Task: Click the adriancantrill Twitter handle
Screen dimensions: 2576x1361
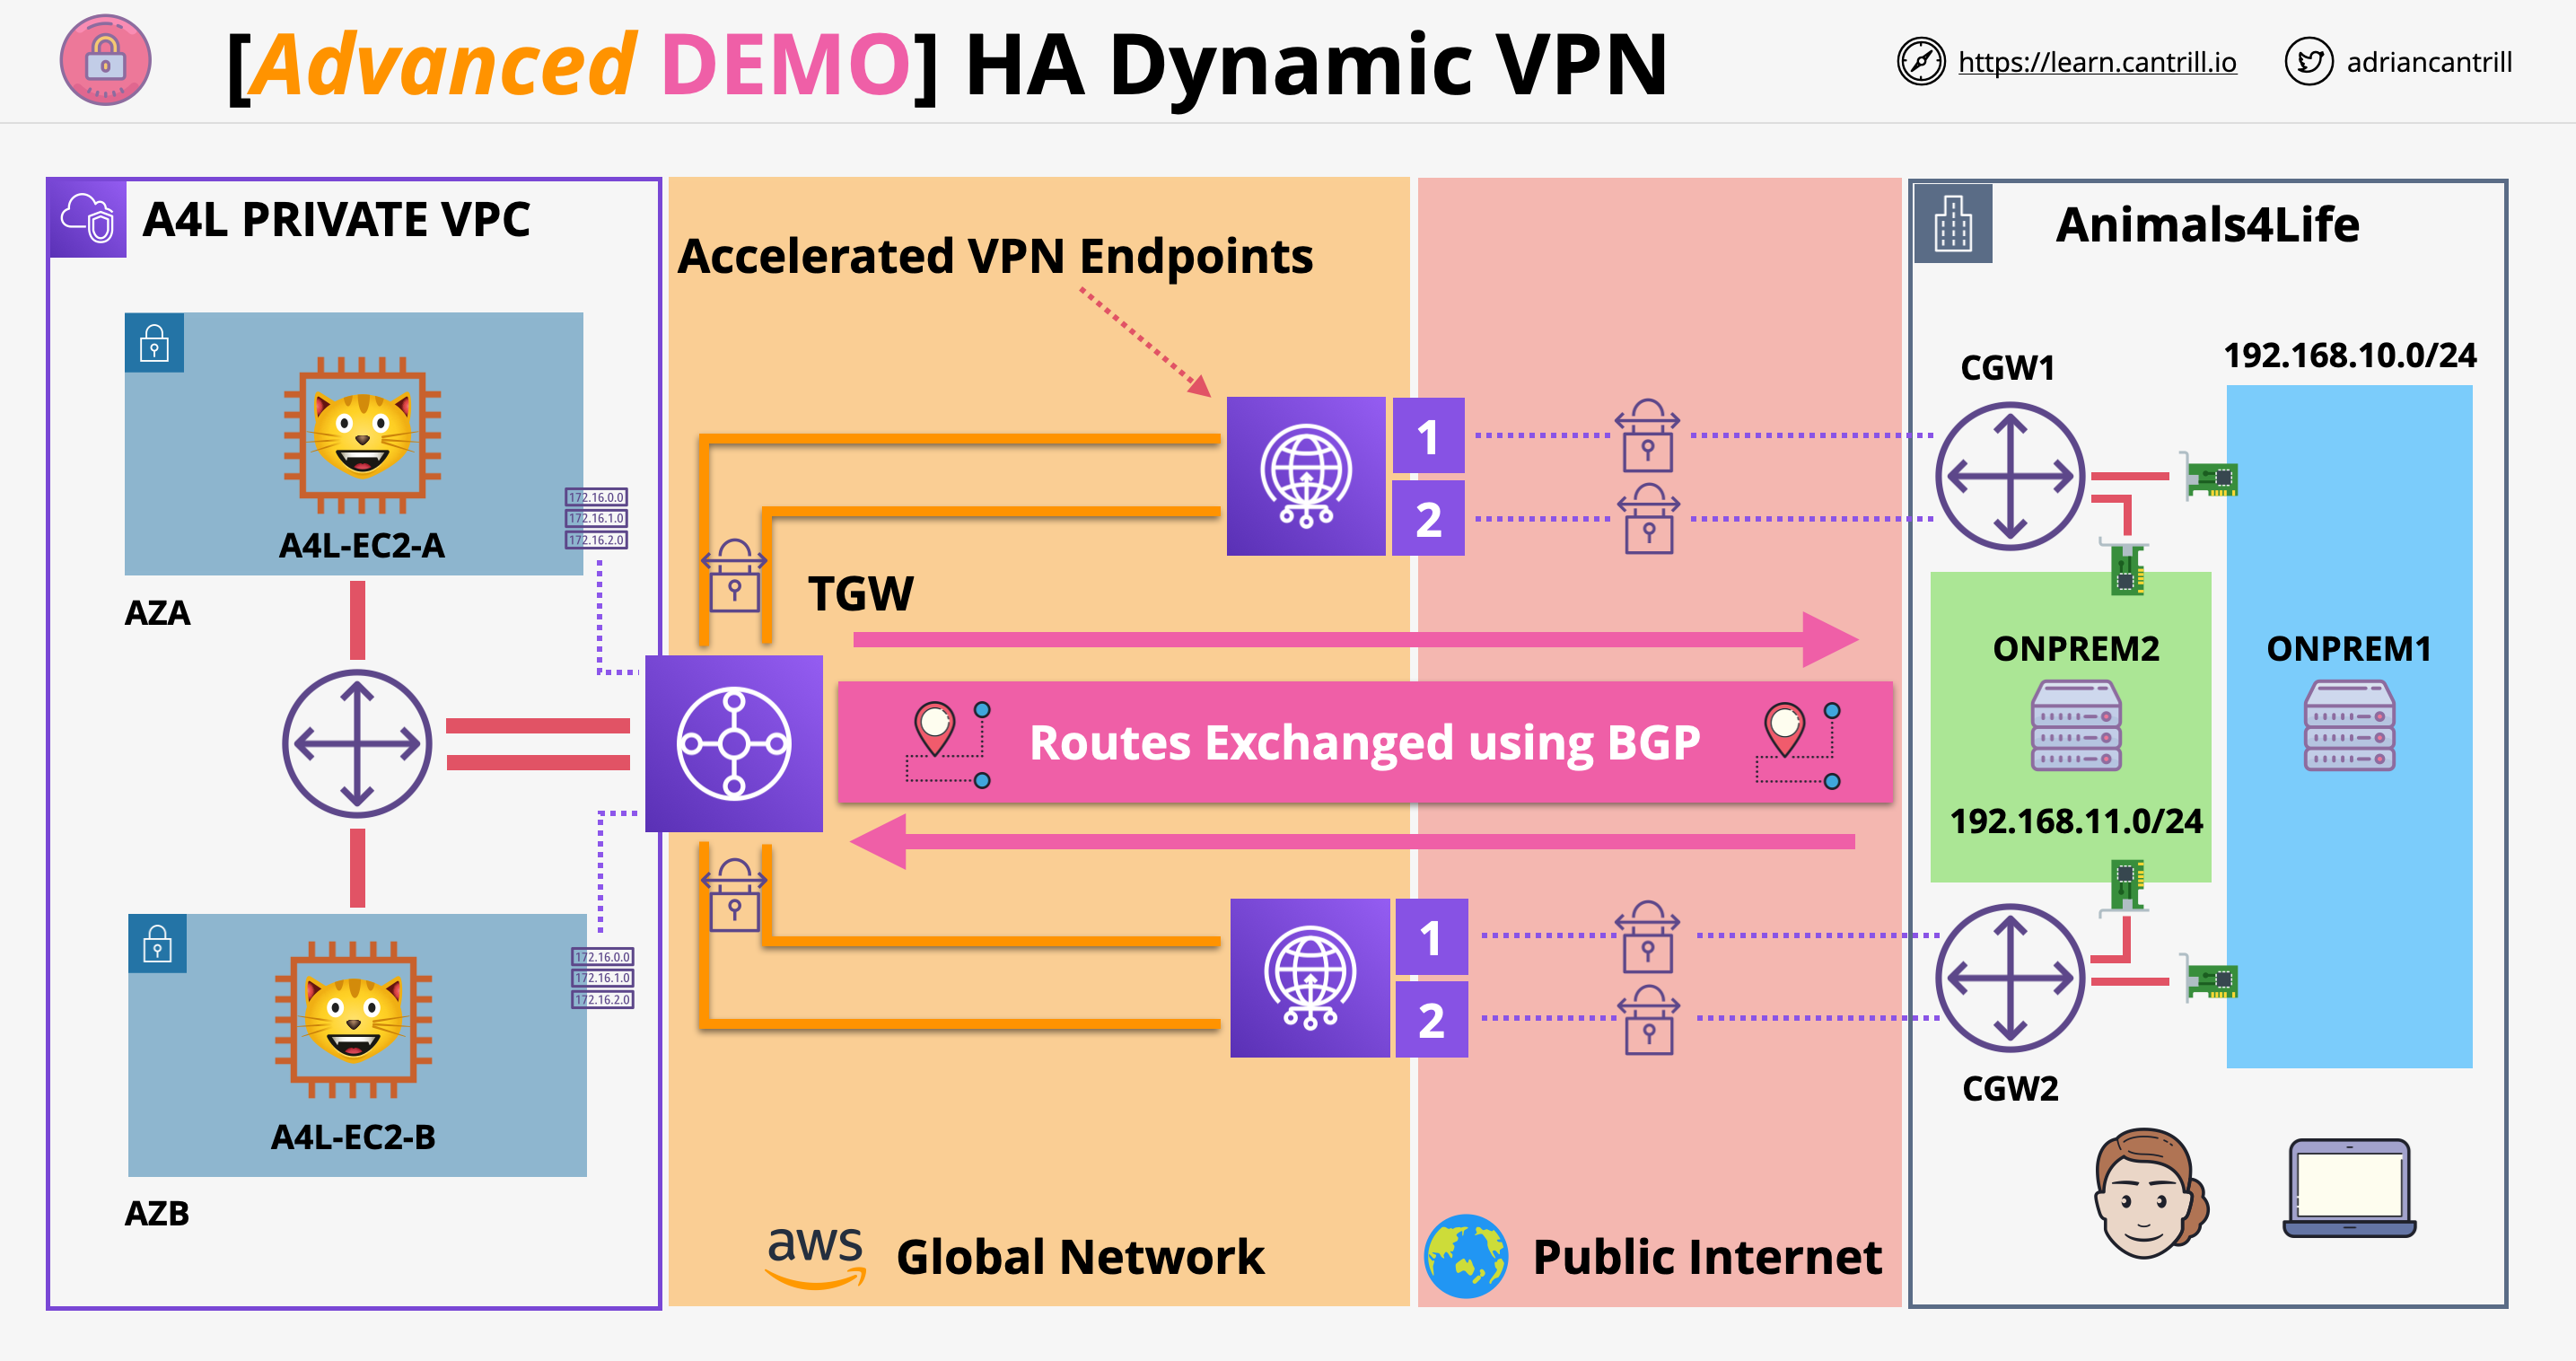Action: click(x=2428, y=62)
